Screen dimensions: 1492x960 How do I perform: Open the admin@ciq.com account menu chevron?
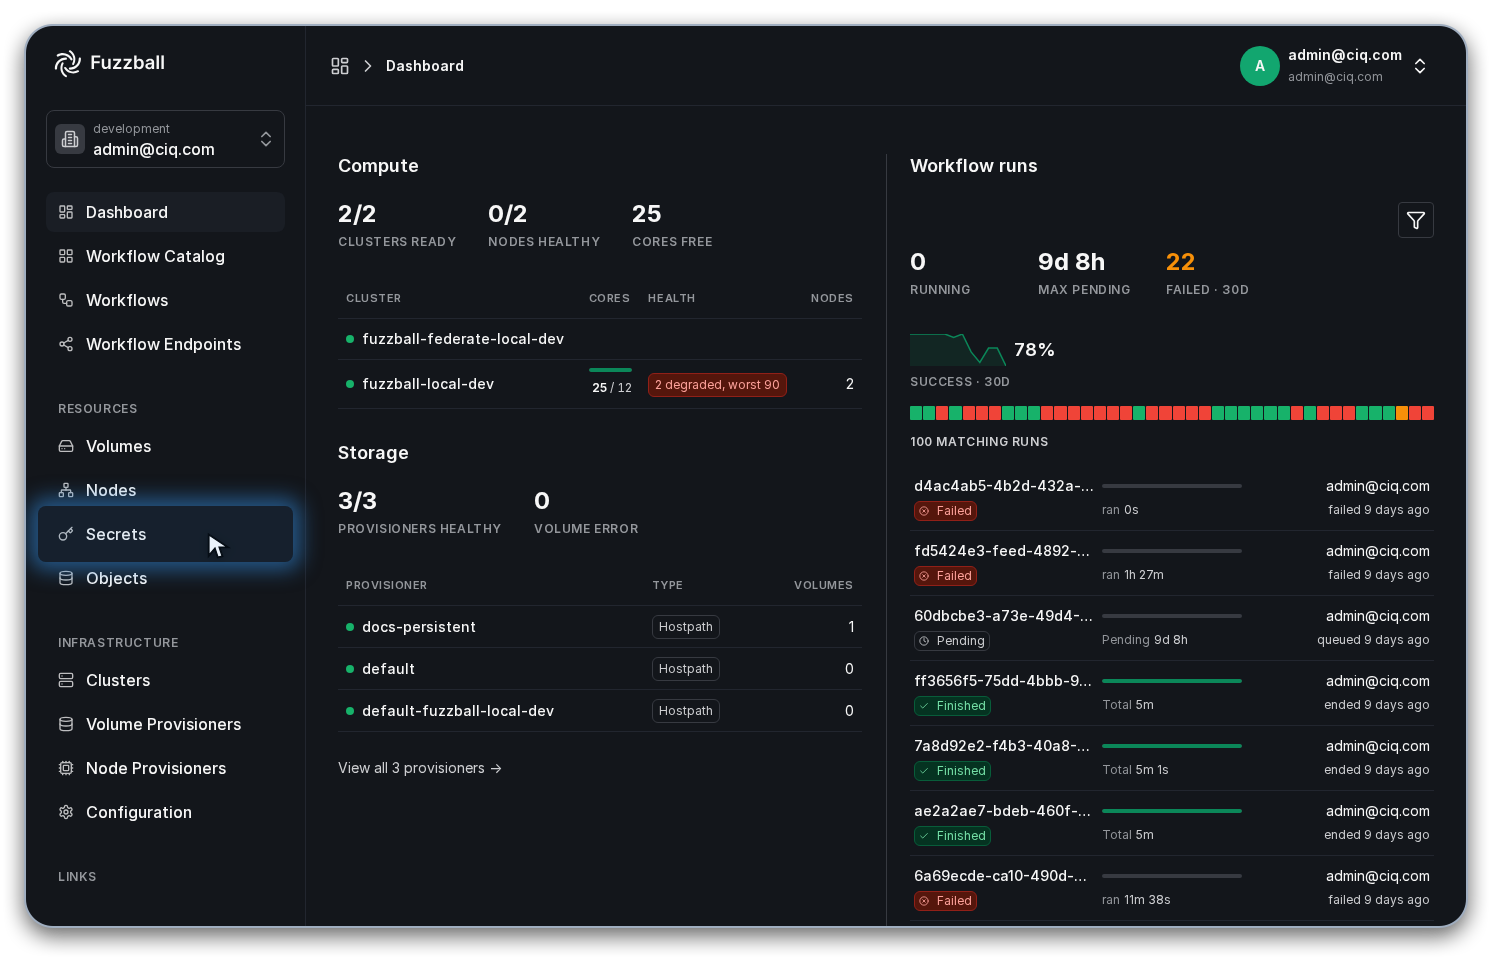click(x=1420, y=66)
